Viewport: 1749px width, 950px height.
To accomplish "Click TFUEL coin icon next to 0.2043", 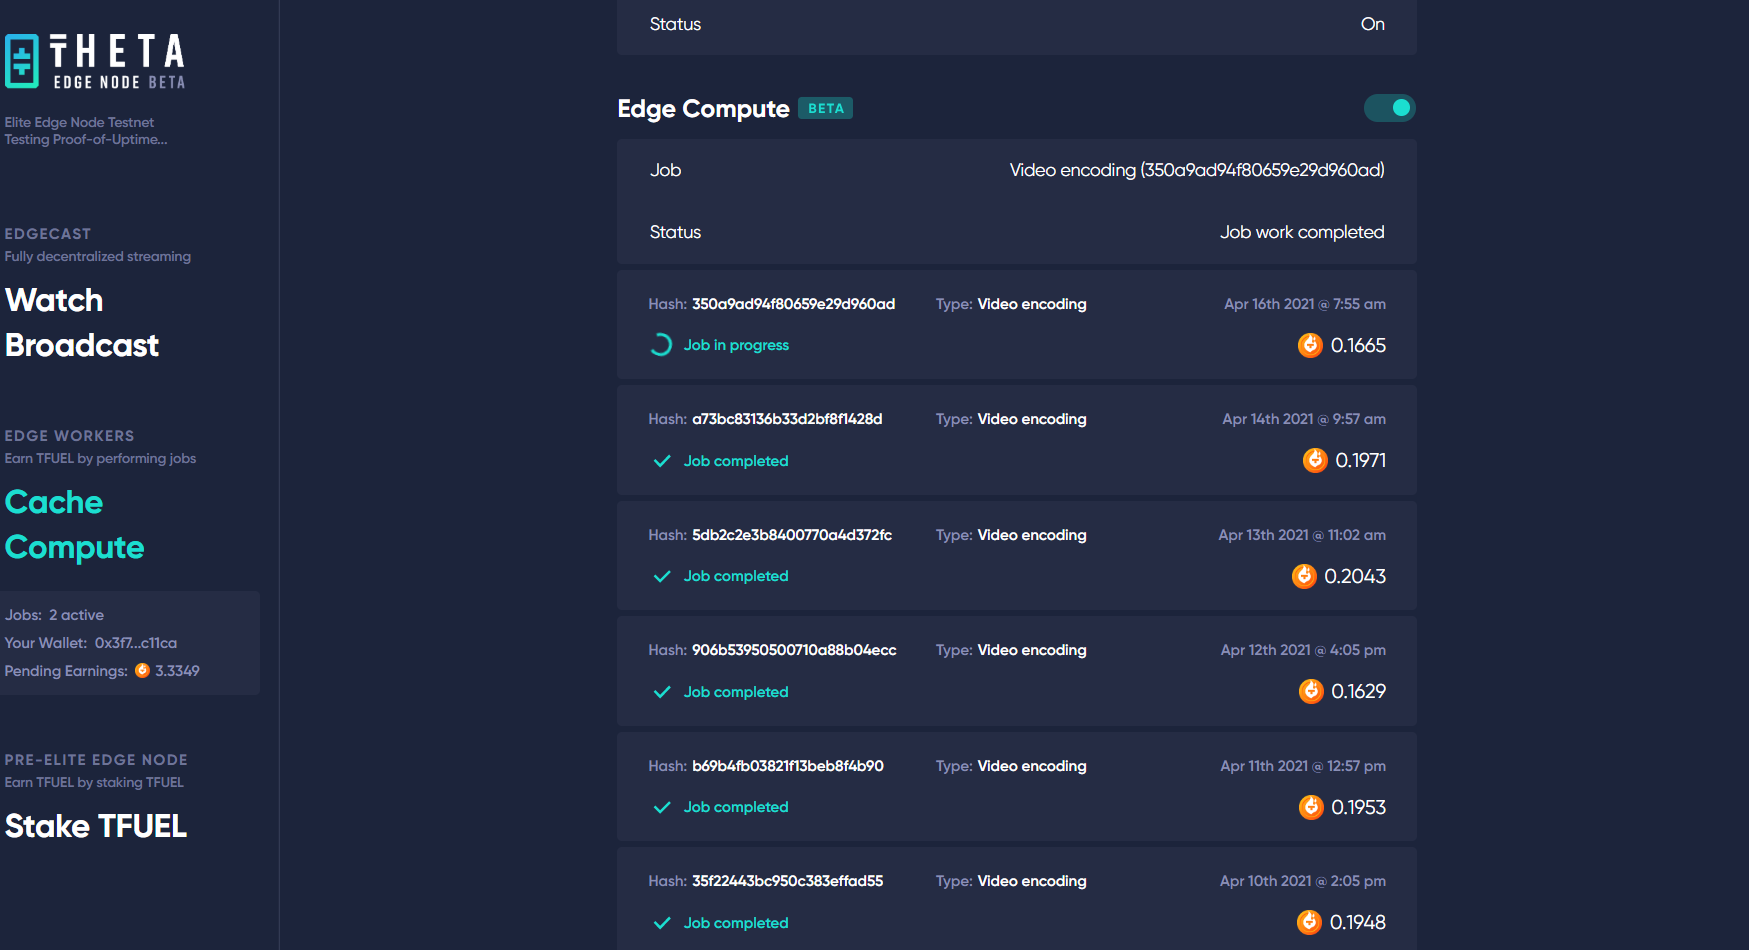I will tap(1304, 576).
